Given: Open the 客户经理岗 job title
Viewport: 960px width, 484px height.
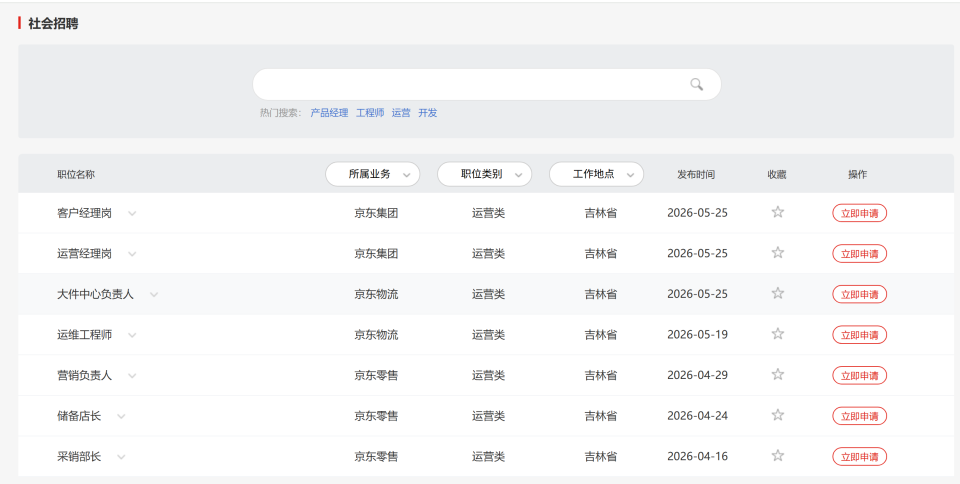Looking at the screenshot, I should coord(84,213).
